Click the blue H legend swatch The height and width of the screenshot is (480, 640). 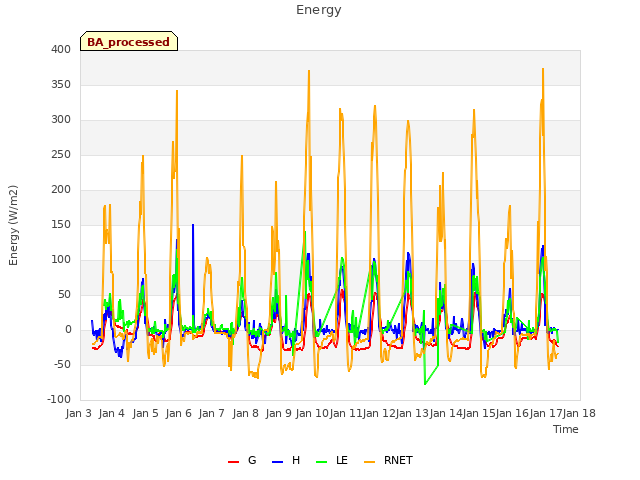coord(278,462)
